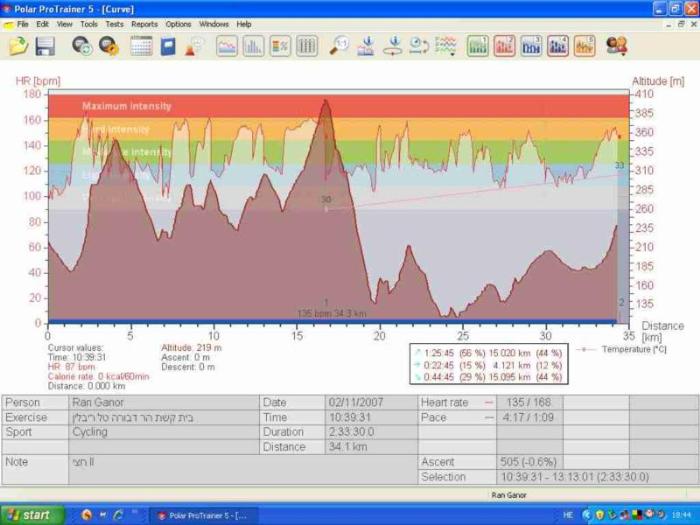Click the percentage distribution chart icon
This screenshot has height=525, width=700.
pos(280,45)
